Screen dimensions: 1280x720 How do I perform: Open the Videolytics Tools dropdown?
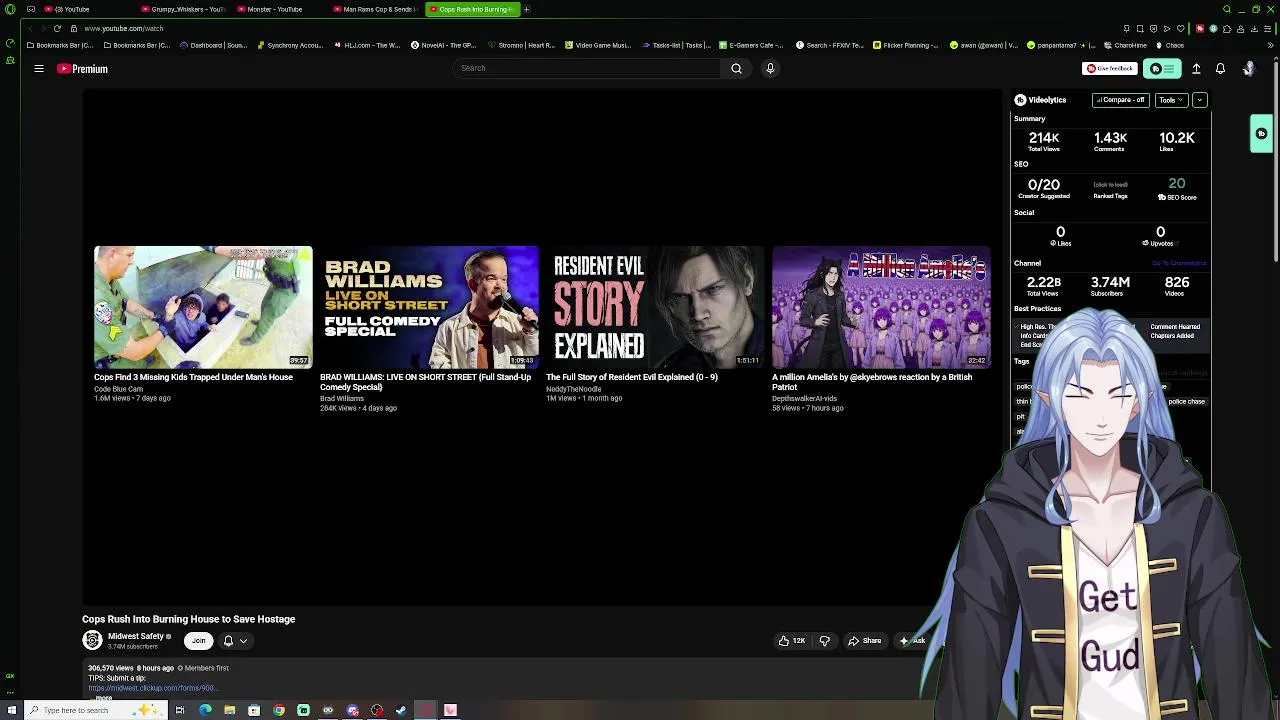click(1170, 100)
